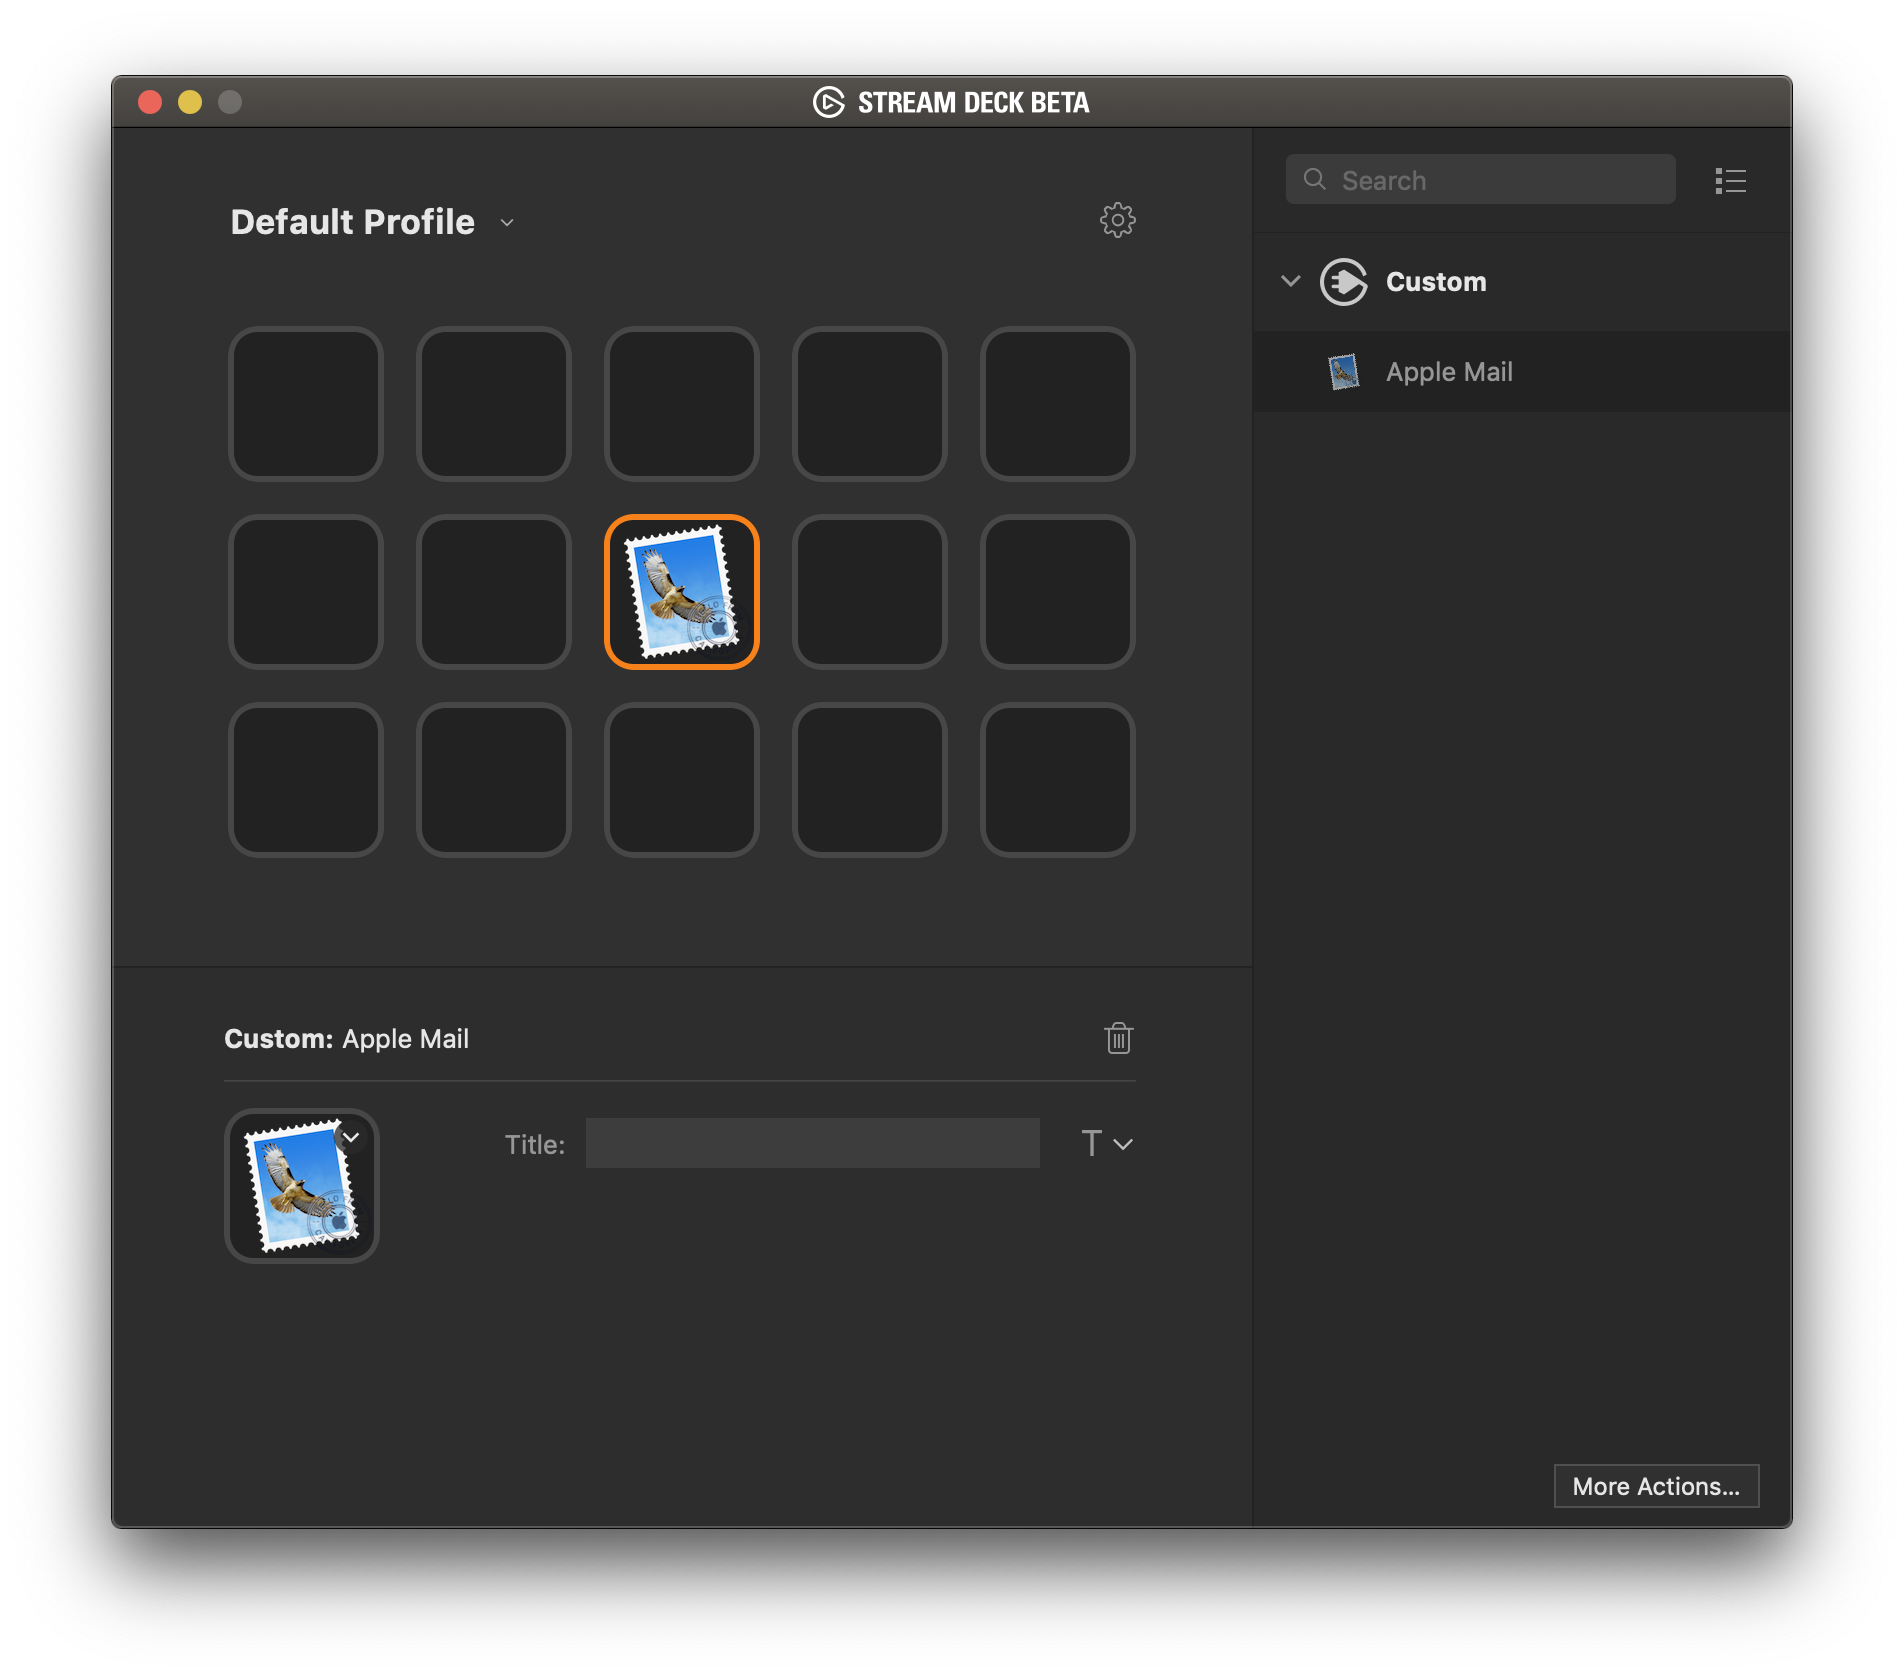This screenshot has height=1676, width=1904.
Task: Click the Custom category plug icon
Action: 1343,282
